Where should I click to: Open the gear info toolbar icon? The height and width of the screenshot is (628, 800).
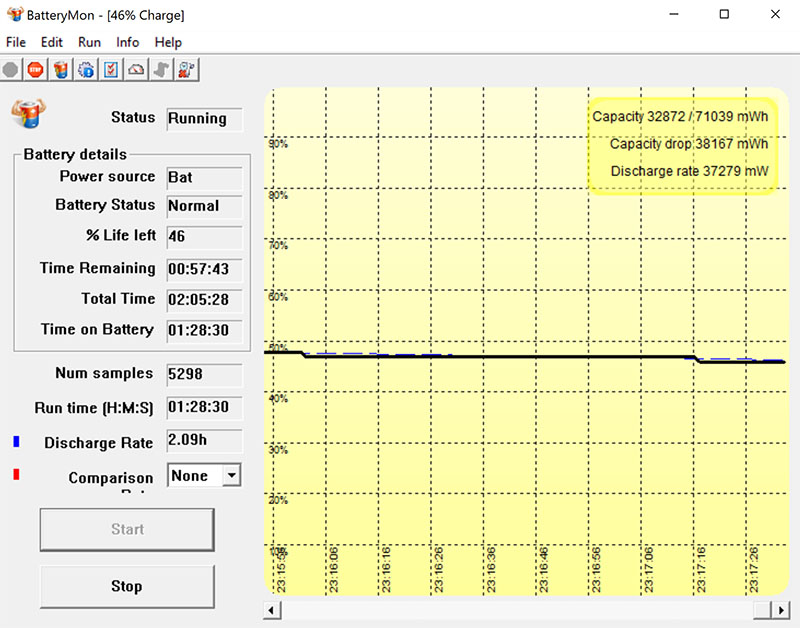(x=86, y=70)
